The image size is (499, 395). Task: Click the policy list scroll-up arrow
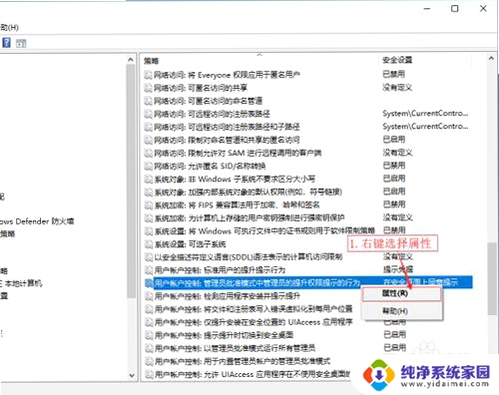click(491, 58)
